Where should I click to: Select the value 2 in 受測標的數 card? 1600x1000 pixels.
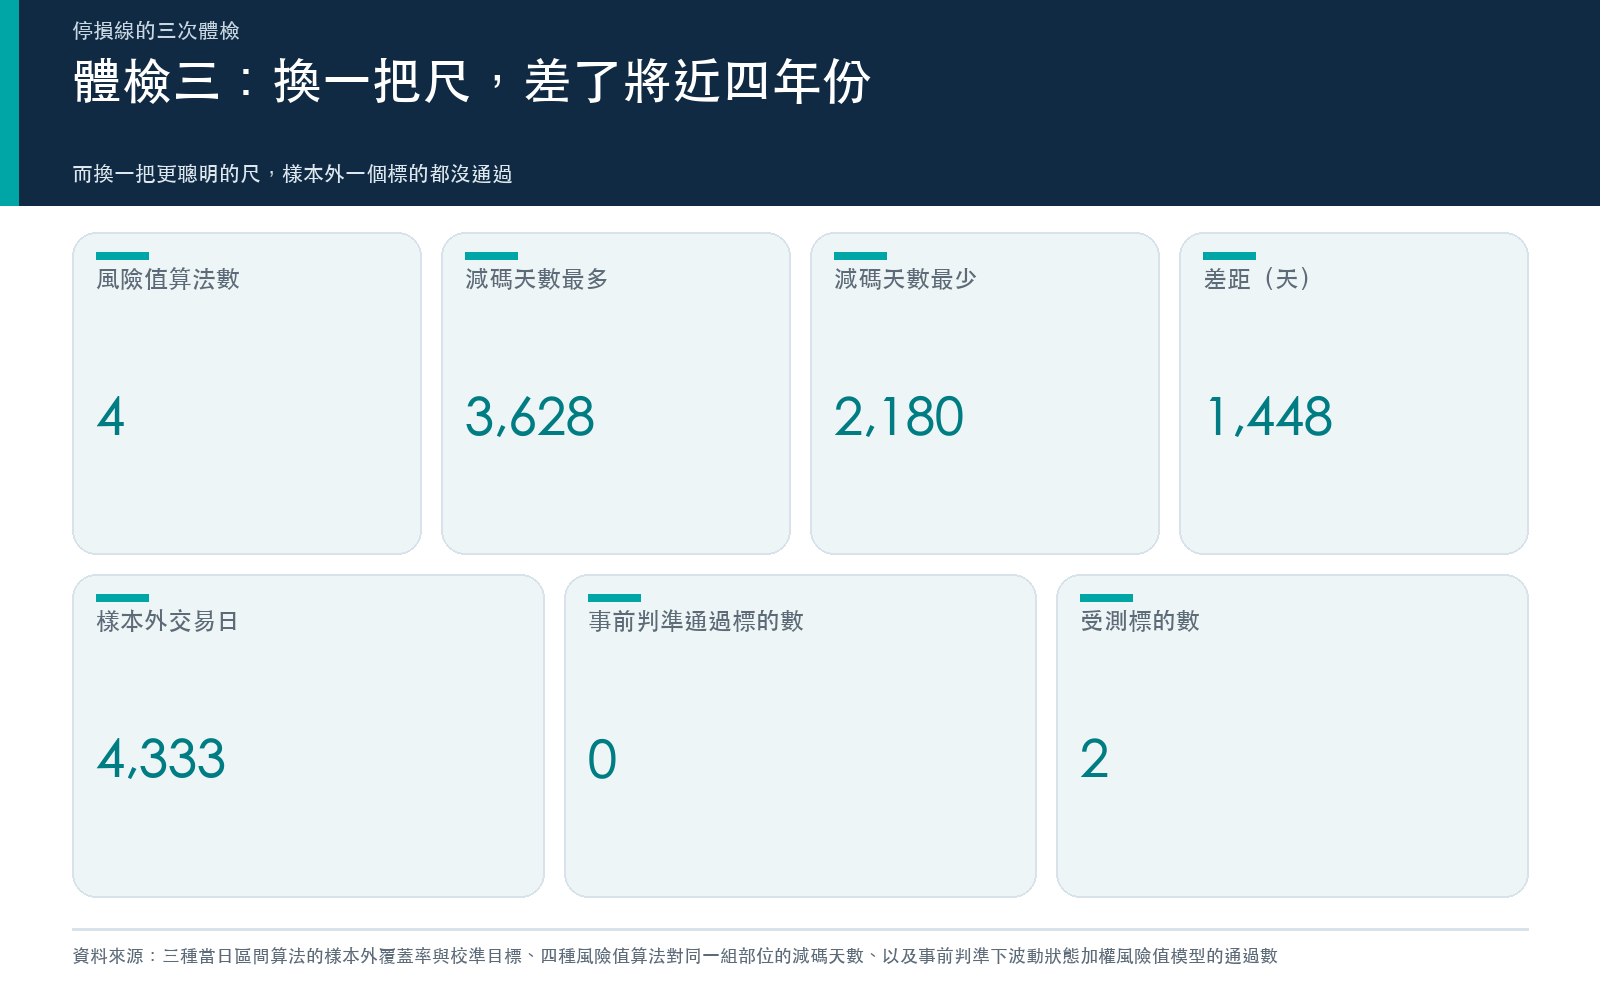(x=1095, y=759)
